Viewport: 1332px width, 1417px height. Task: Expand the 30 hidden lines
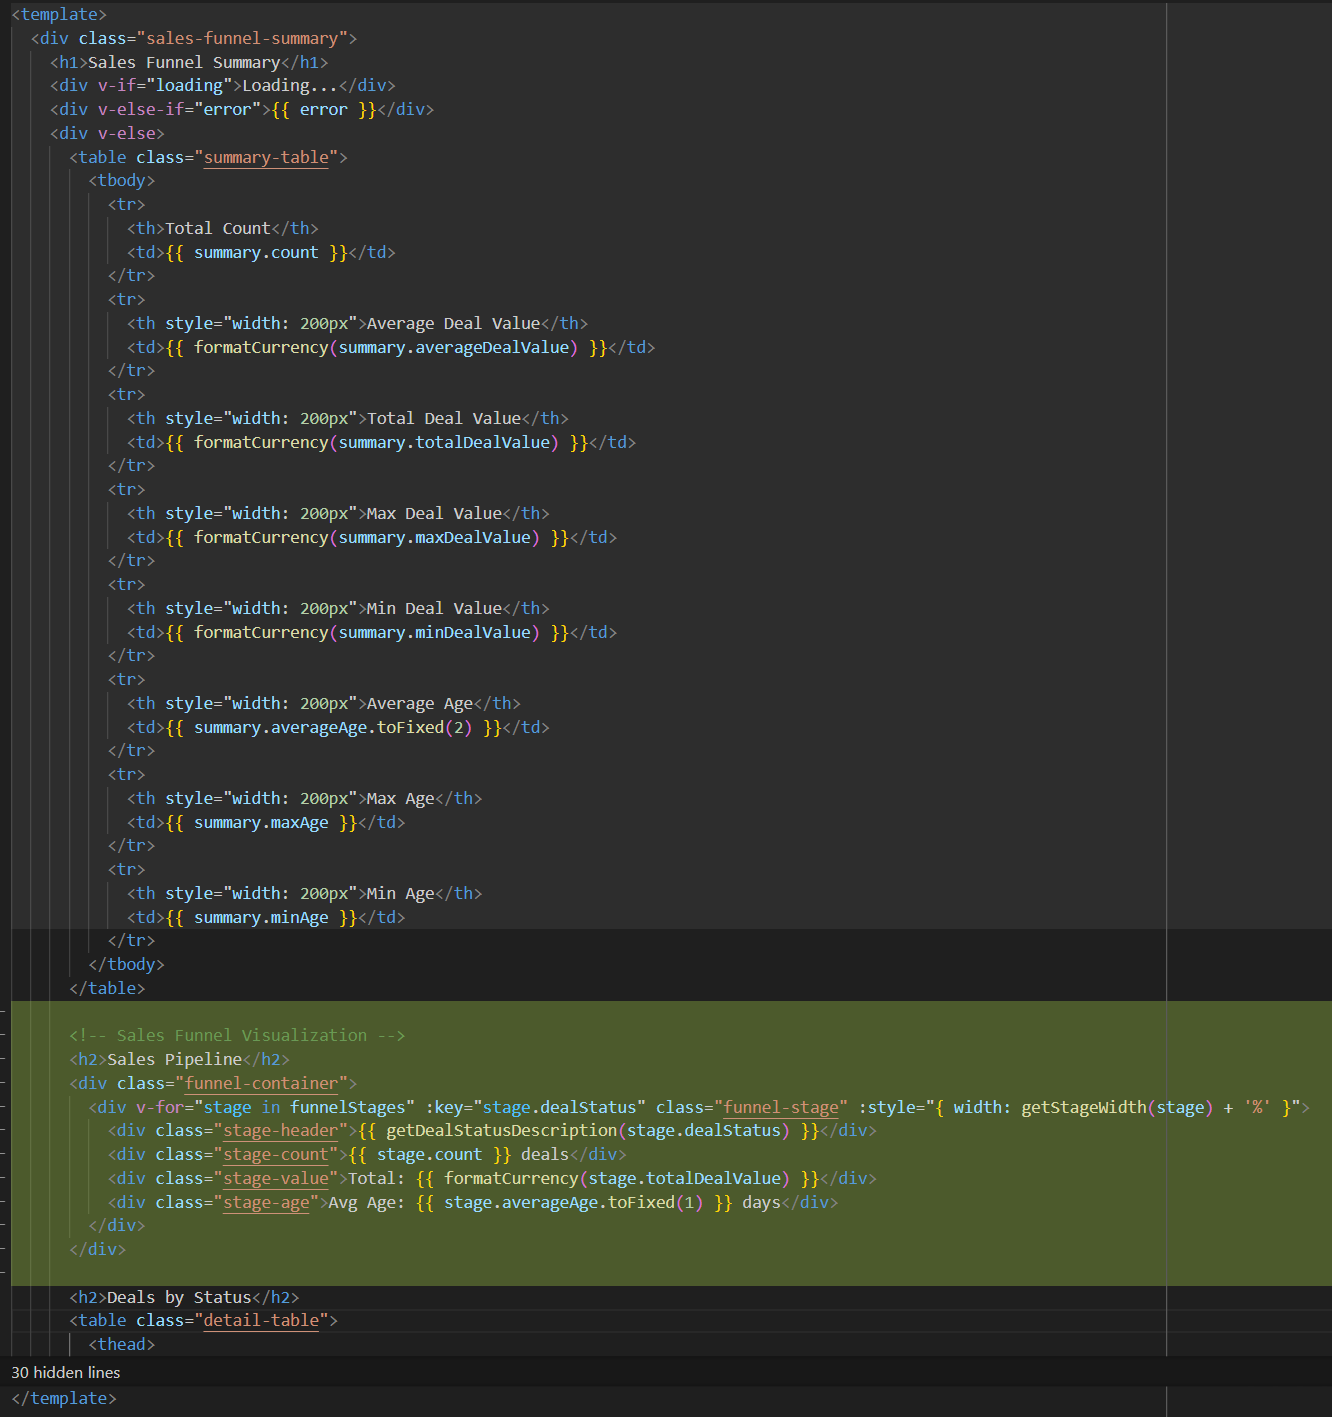[x=65, y=1372]
